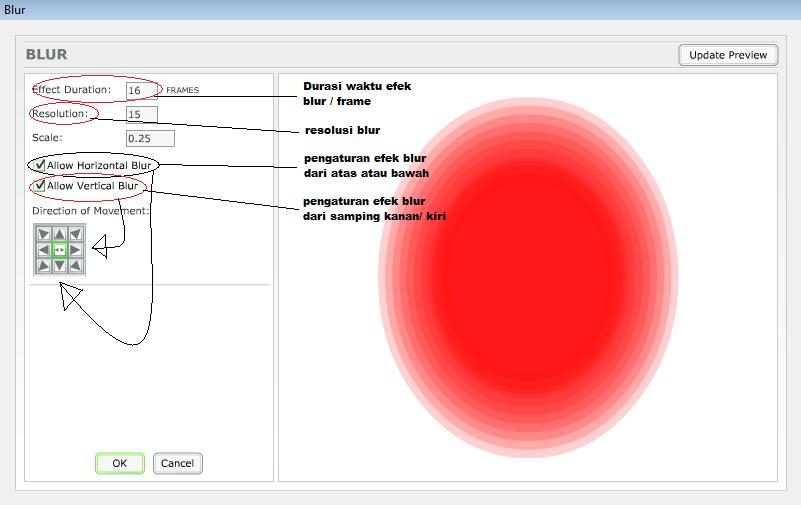Dismiss the dialog with Cancel
The height and width of the screenshot is (508, 801).
click(177, 464)
